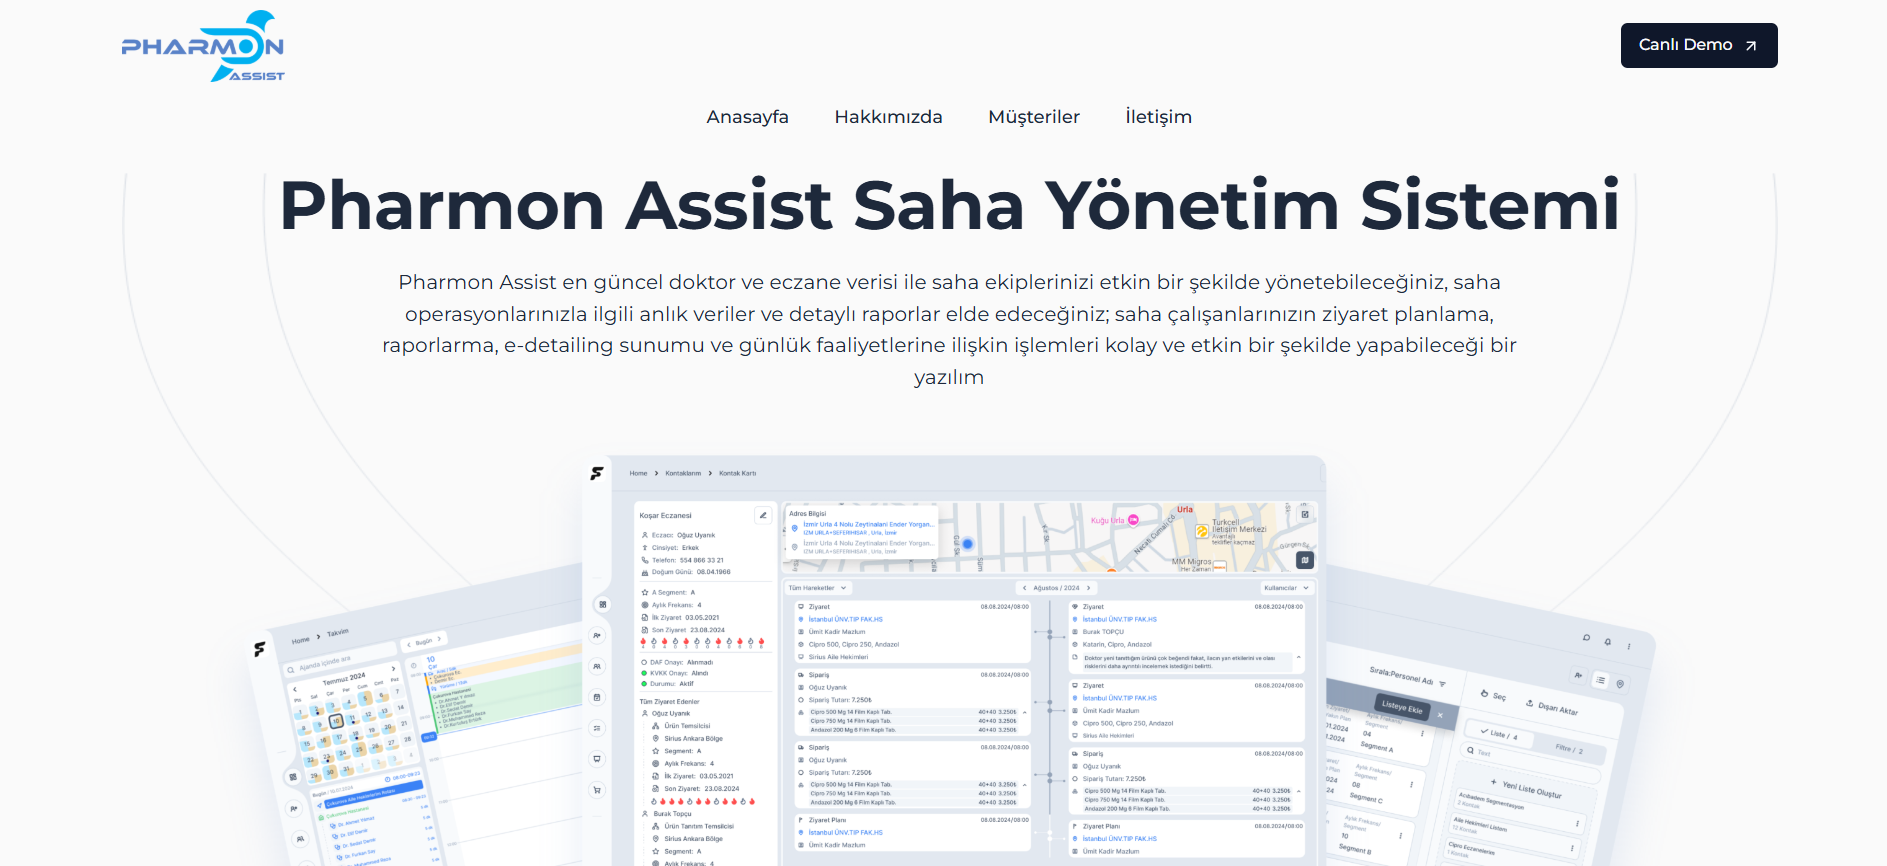Image resolution: width=1887 pixels, height=866 pixels.
Task: Go to next month after Ağustos / 2024
Action: (1088, 588)
